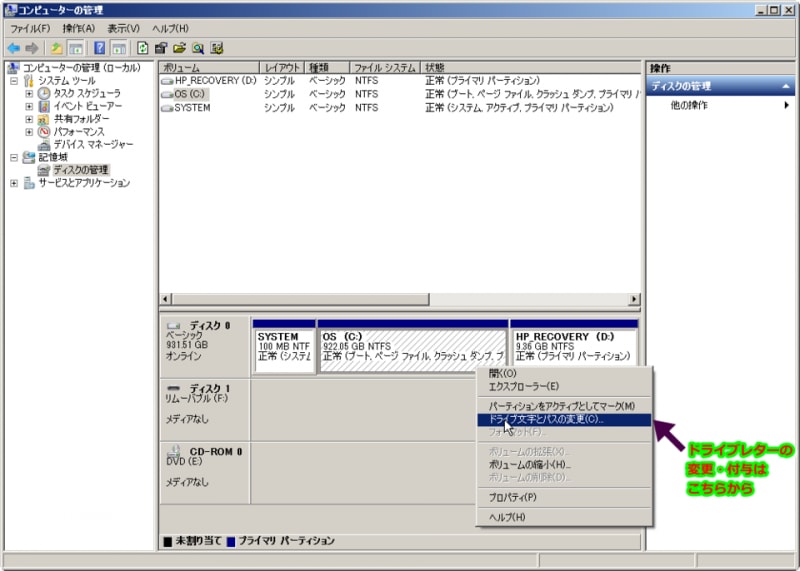This screenshot has width=800, height=571.
Task: Click the Properties toolbar icon
Action: [161, 48]
